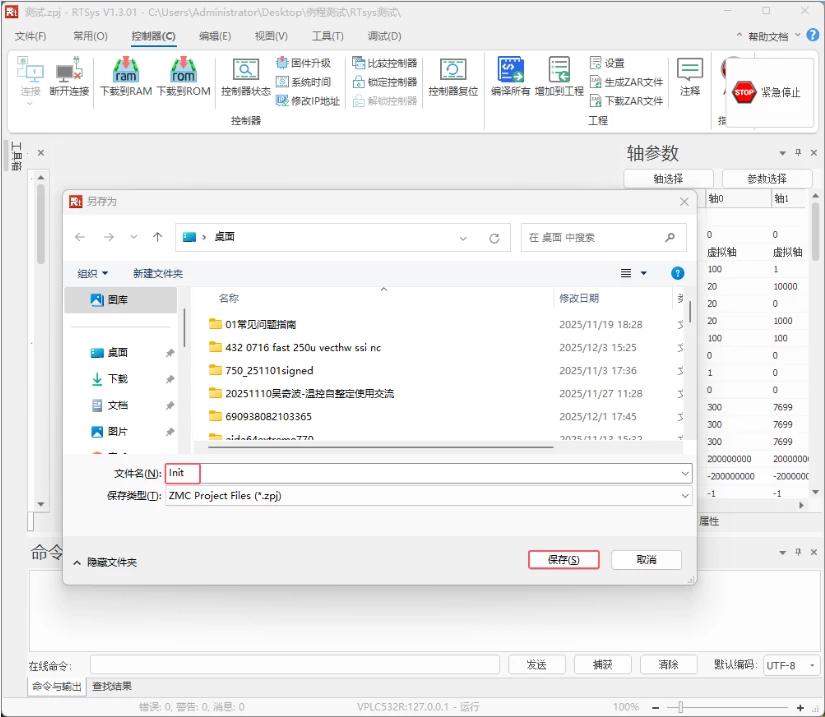Open 设置 in the 工程 group
Viewport: 825px width, 717px height.
pyautogui.click(x=607, y=63)
